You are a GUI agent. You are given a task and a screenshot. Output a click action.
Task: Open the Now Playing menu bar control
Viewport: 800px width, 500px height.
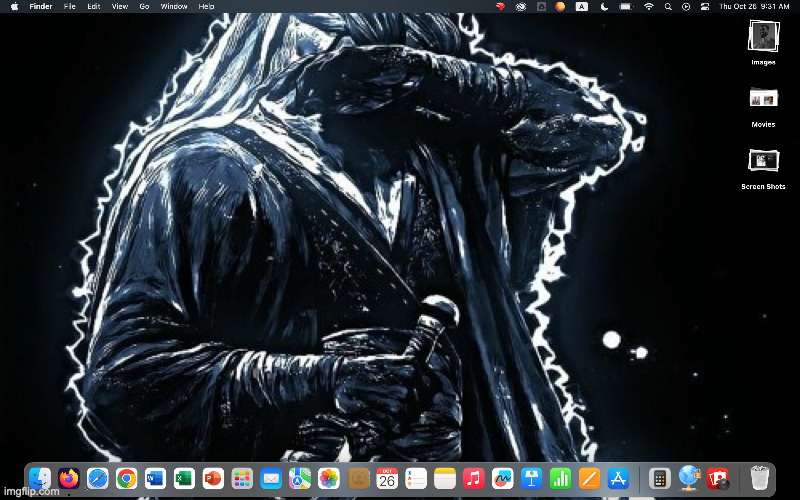(686, 7)
